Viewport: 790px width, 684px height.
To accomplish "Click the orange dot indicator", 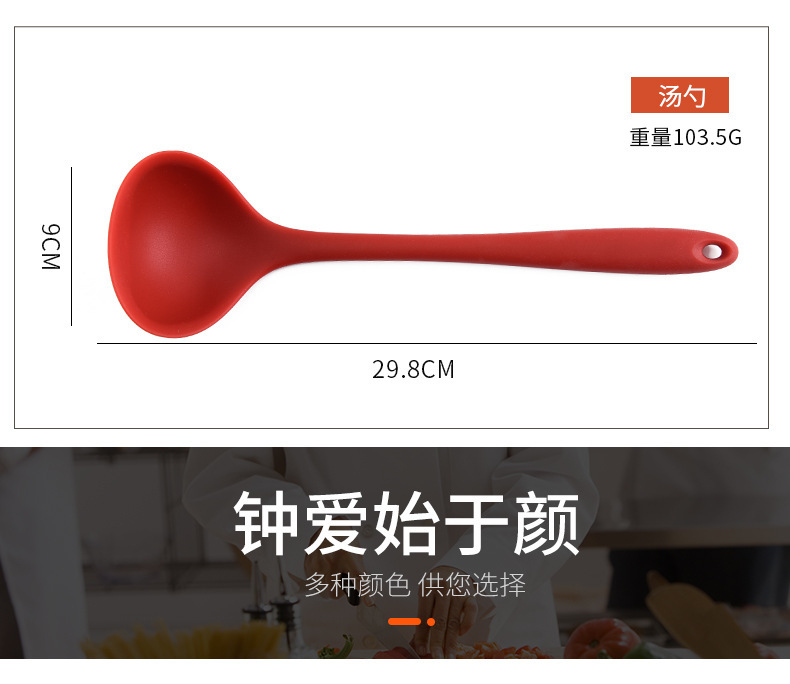I will (x=431, y=622).
